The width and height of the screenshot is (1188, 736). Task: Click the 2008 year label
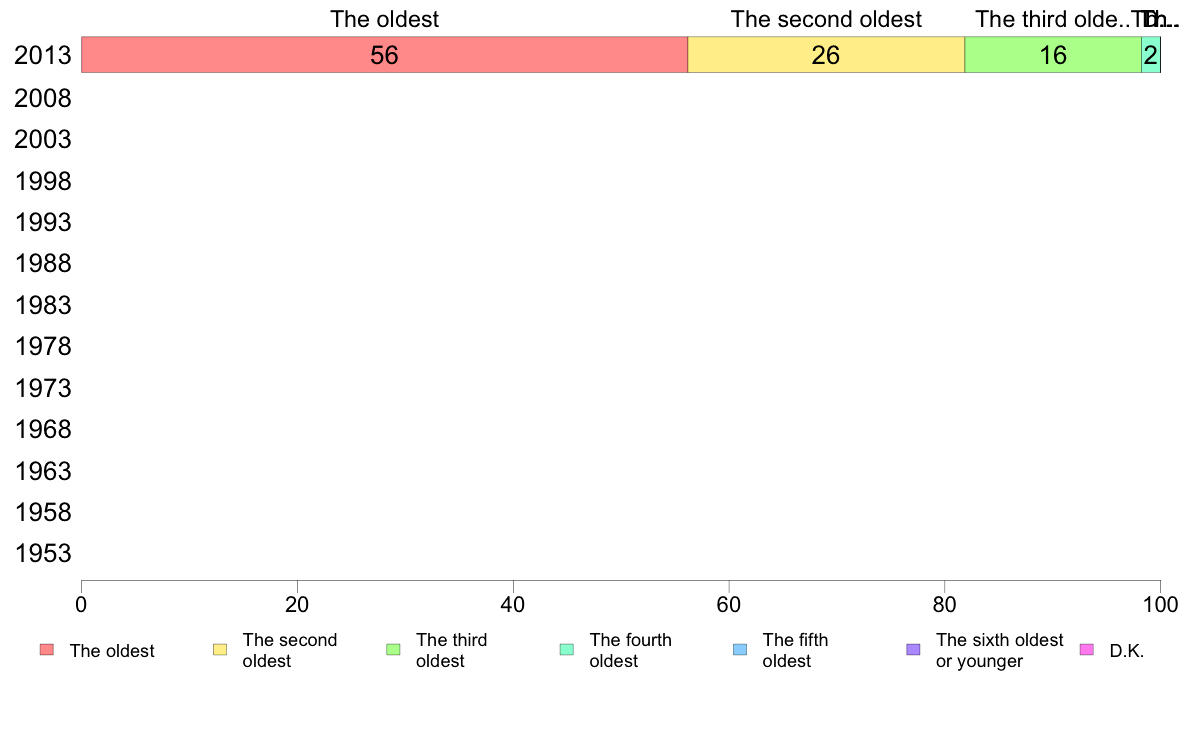click(42, 99)
